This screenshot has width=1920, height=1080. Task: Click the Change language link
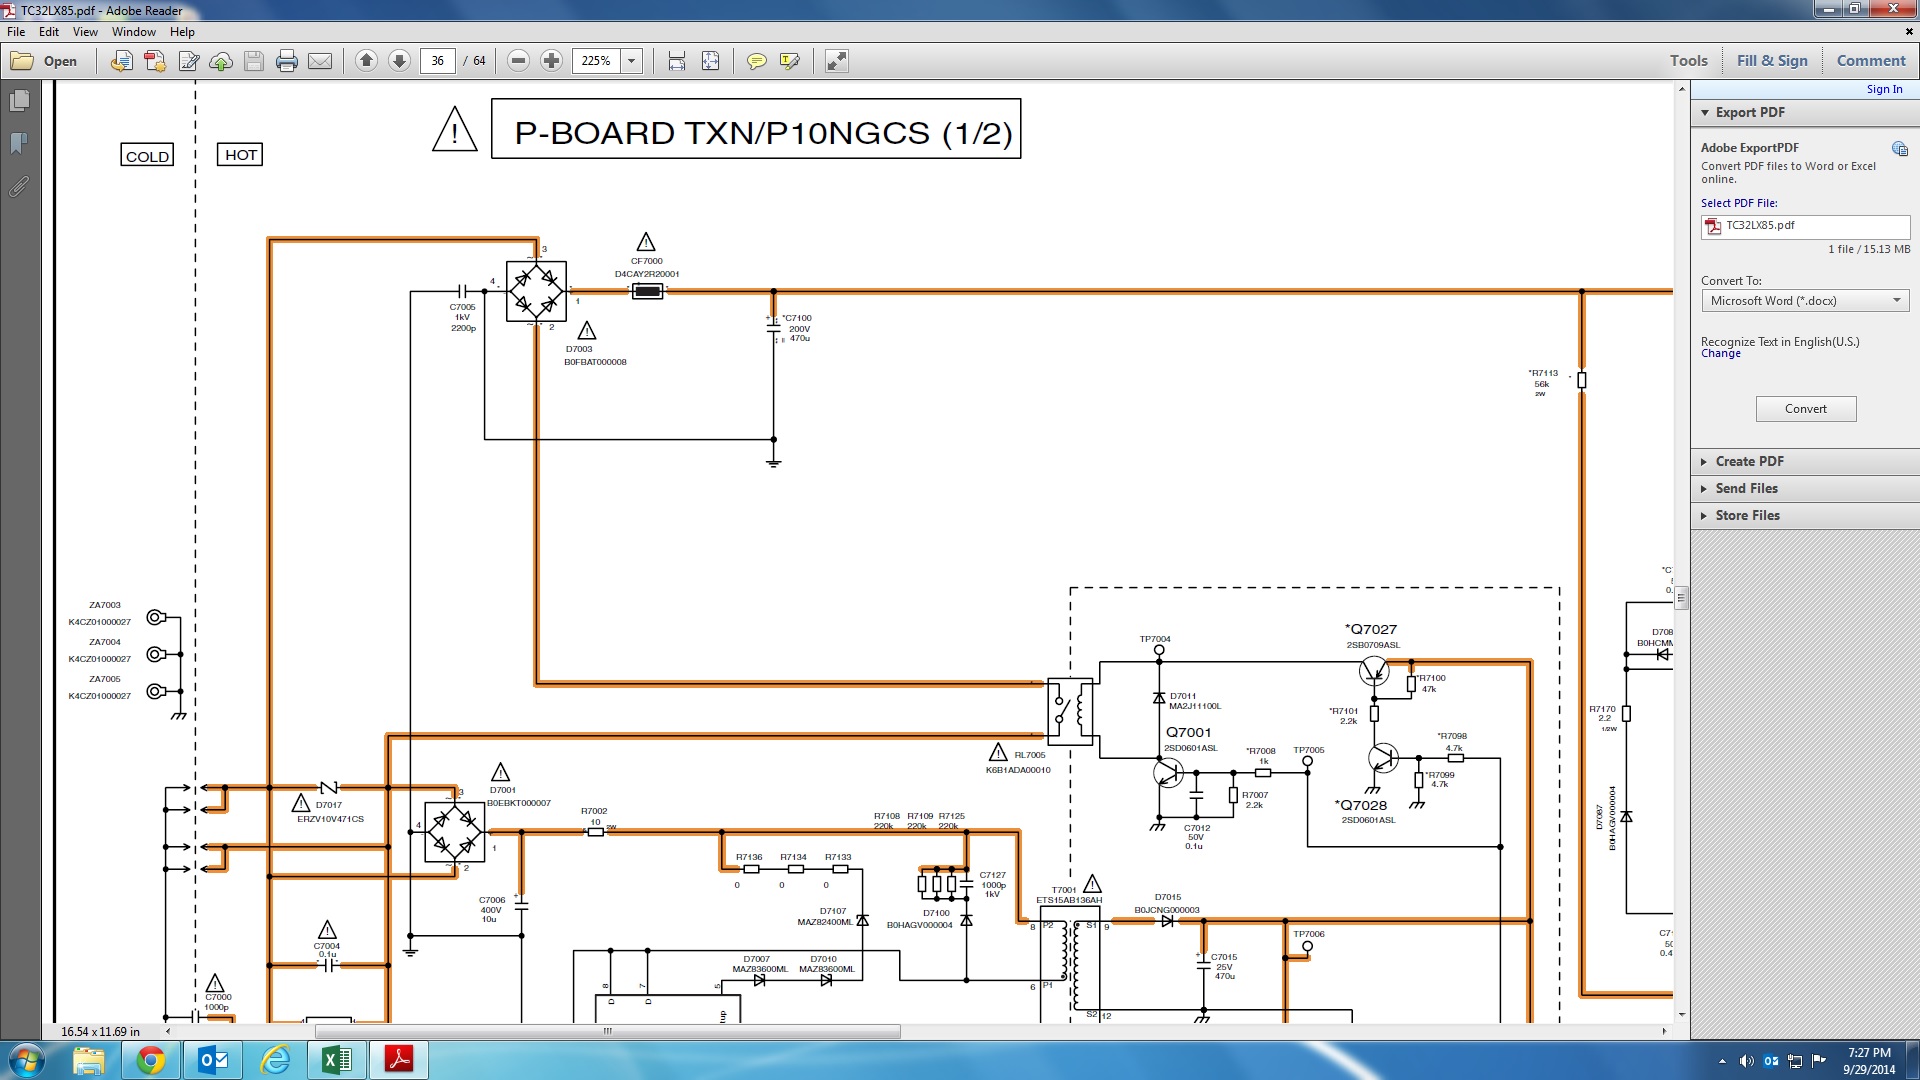(x=1720, y=354)
